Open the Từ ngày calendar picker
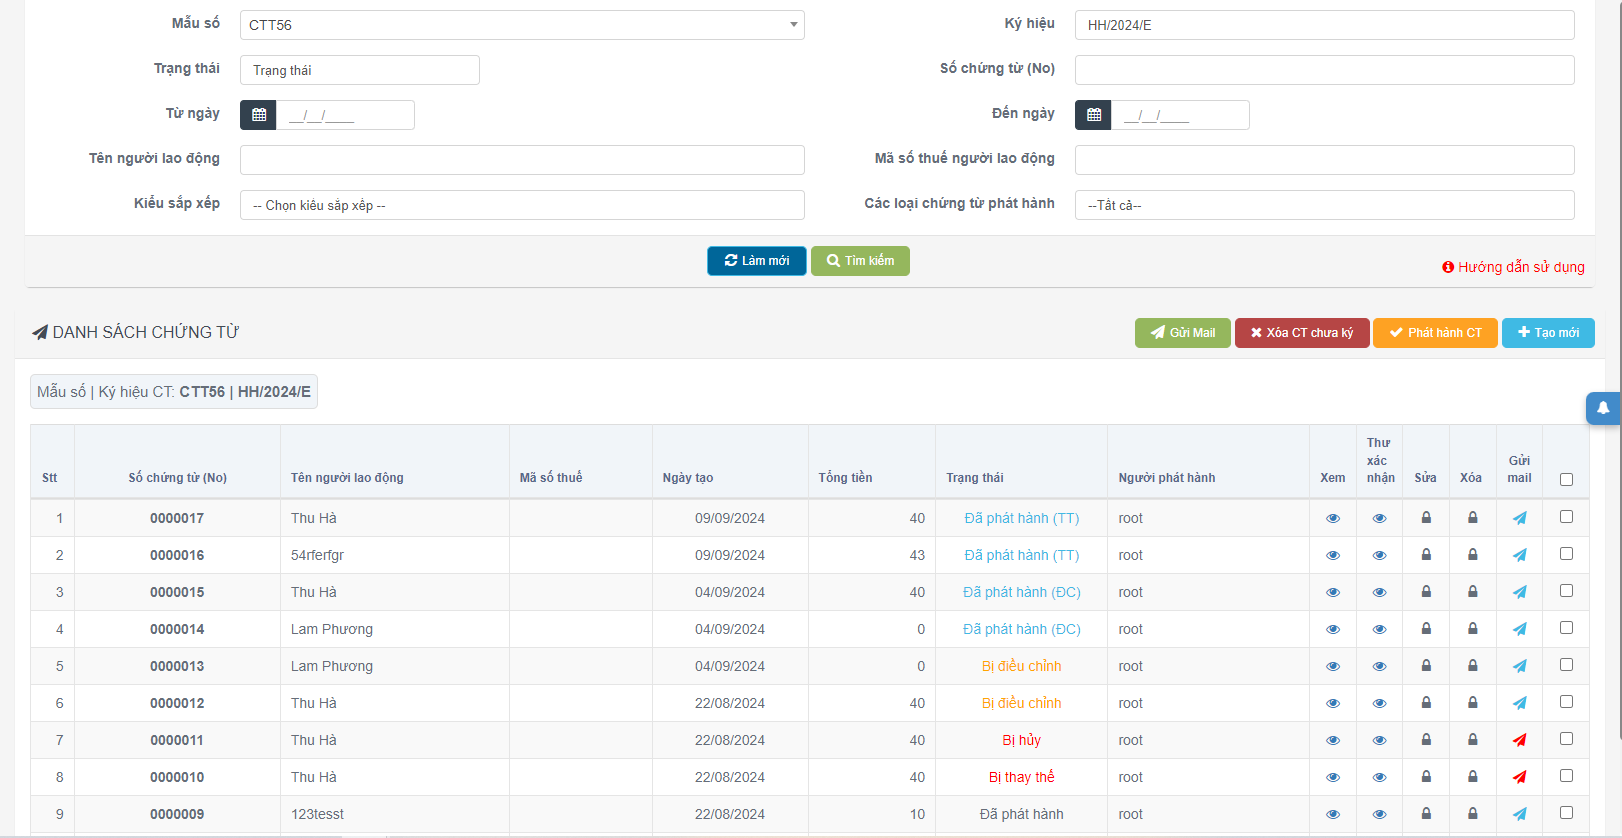The image size is (1622, 838). 259,115
